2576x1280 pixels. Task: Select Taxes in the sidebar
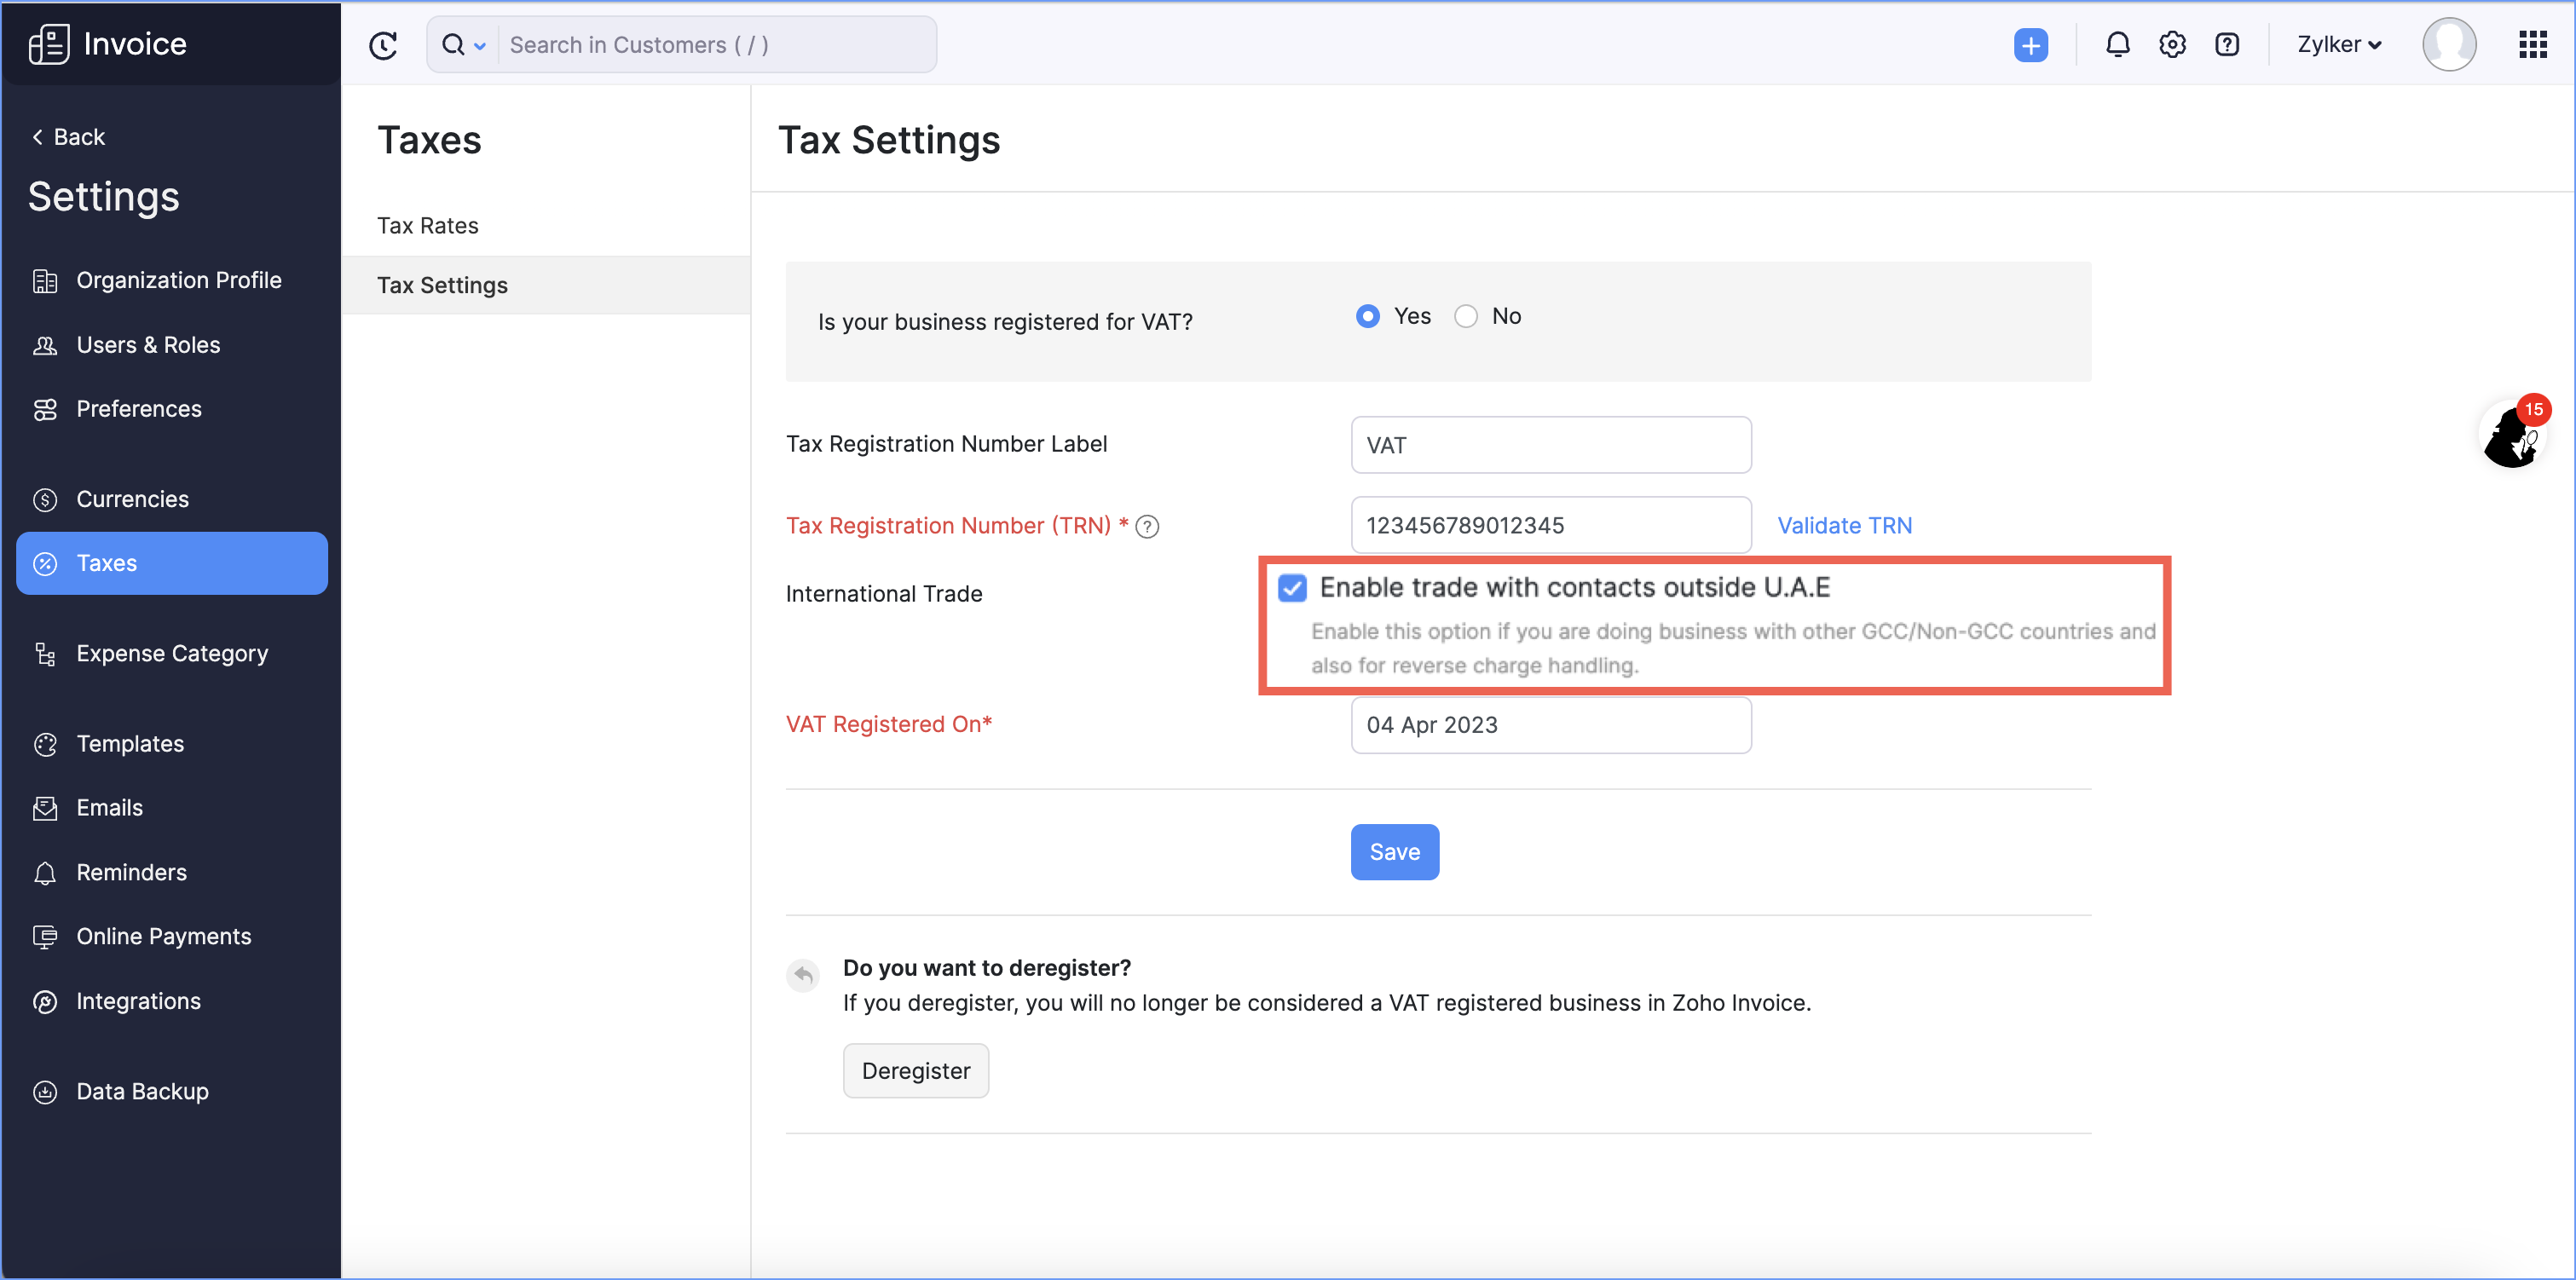pos(172,563)
